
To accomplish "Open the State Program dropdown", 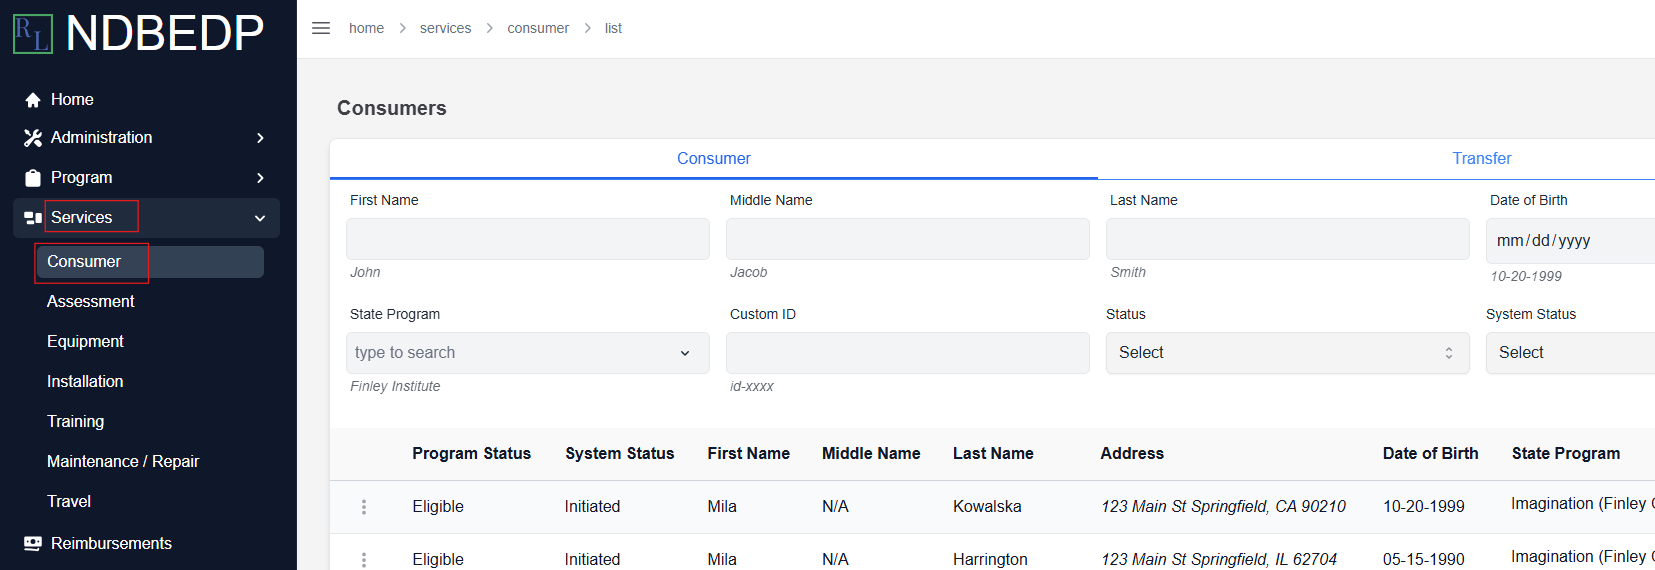I will coord(528,353).
